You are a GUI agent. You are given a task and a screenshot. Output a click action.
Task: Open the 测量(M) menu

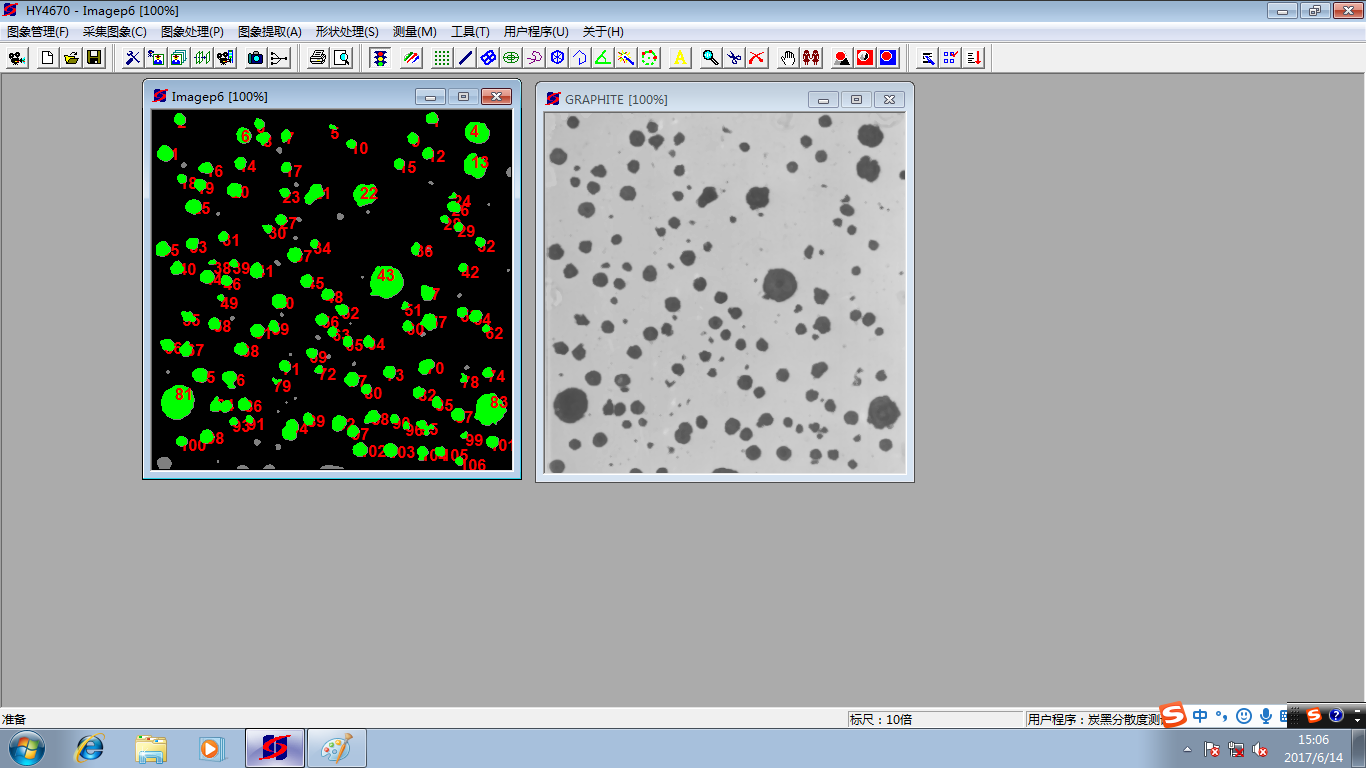coord(415,32)
